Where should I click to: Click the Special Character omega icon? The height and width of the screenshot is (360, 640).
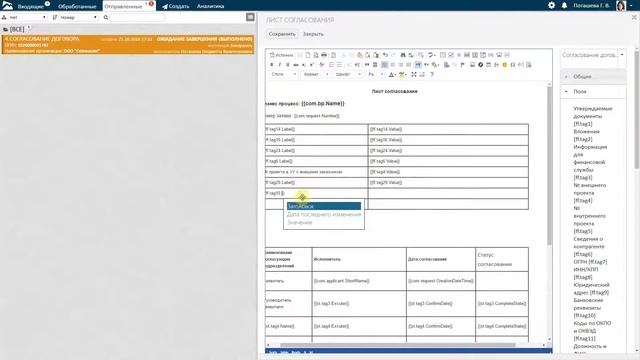[x=513, y=64]
